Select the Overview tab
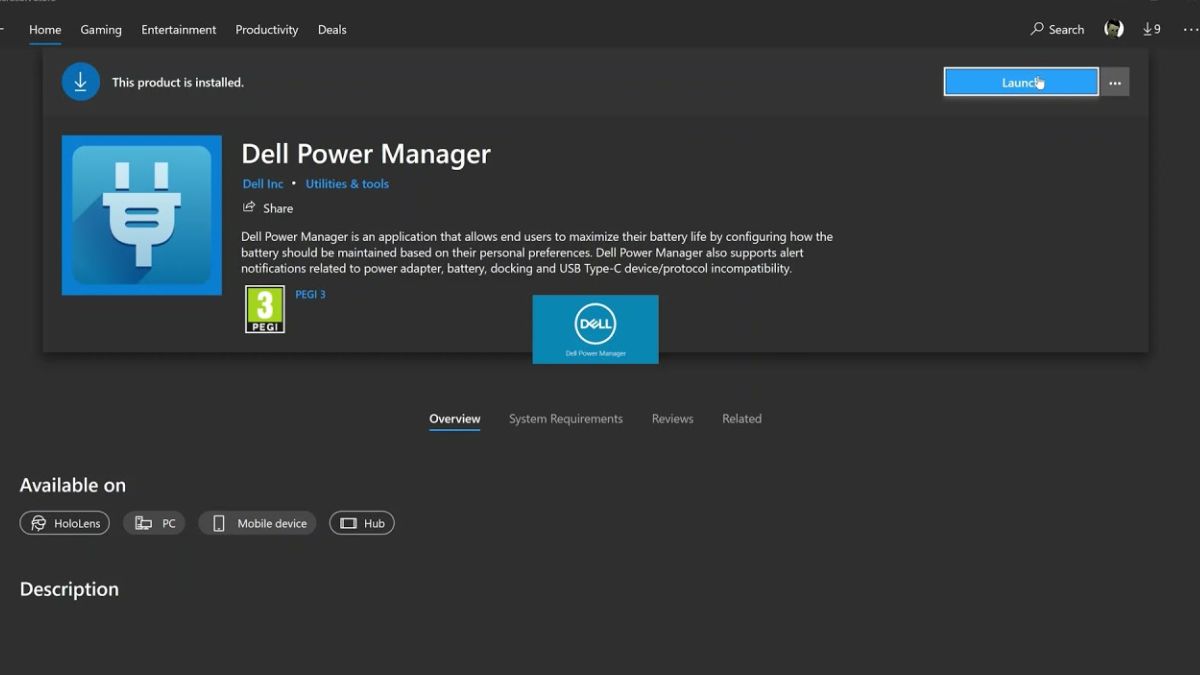1200x675 pixels. click(455, 419)
